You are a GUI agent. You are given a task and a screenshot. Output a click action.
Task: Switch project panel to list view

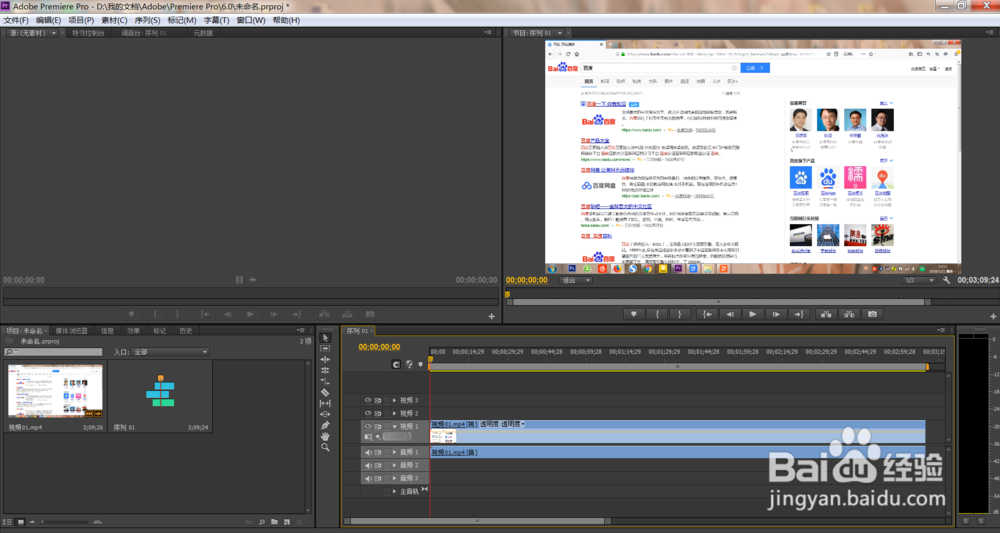click(8, 522)
